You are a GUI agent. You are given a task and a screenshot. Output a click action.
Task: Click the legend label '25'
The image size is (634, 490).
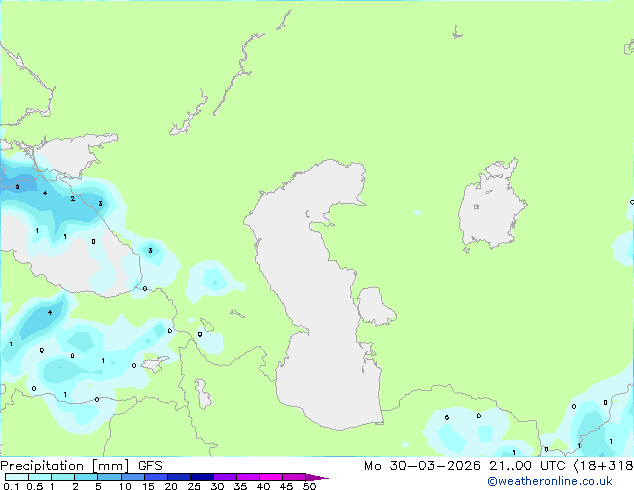coord(194,486)
